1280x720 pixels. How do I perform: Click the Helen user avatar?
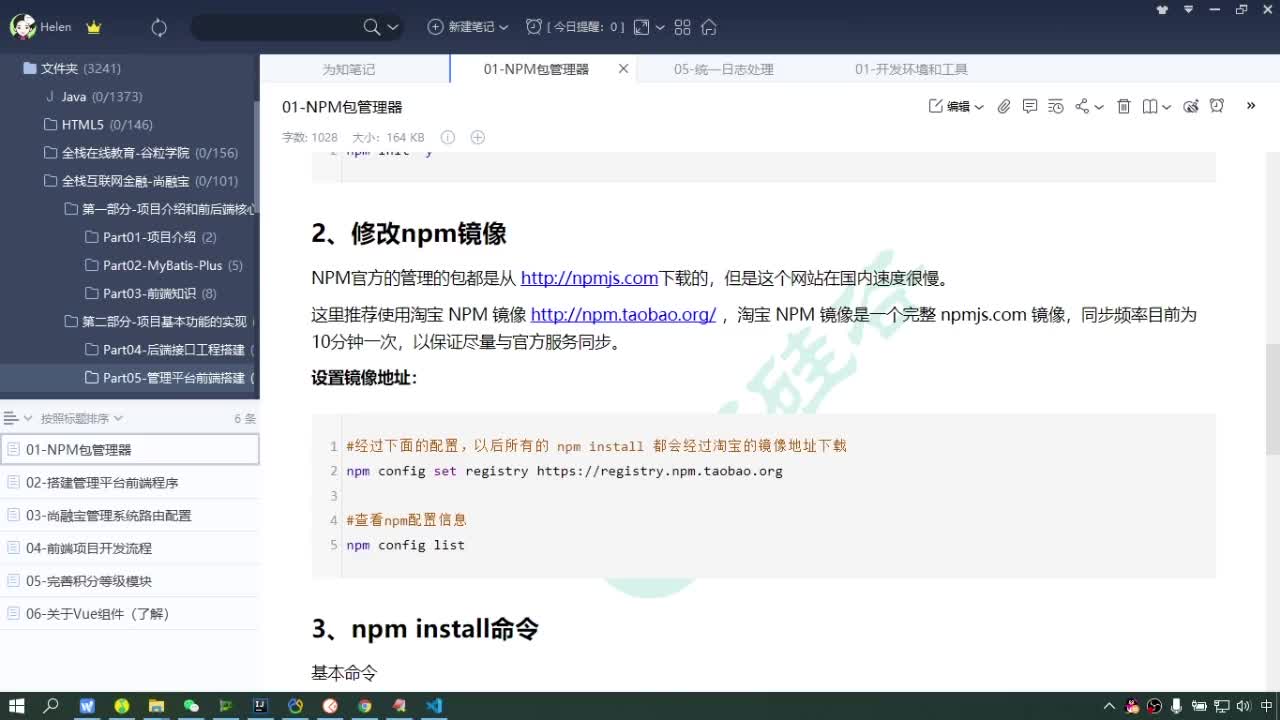tap(22, 27)
